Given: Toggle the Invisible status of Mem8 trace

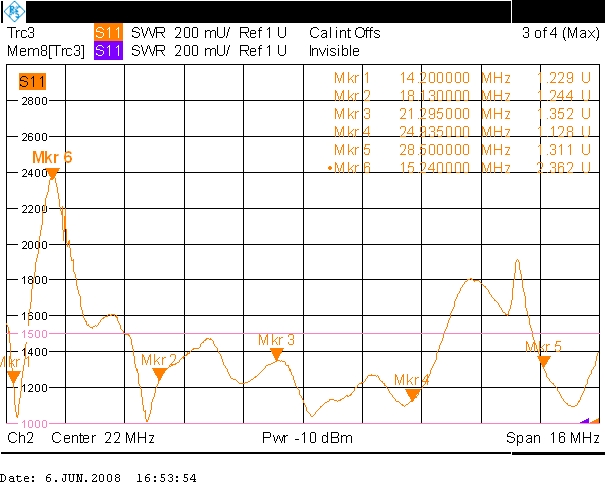Looking at the screenshot, I should pos(334,50).
